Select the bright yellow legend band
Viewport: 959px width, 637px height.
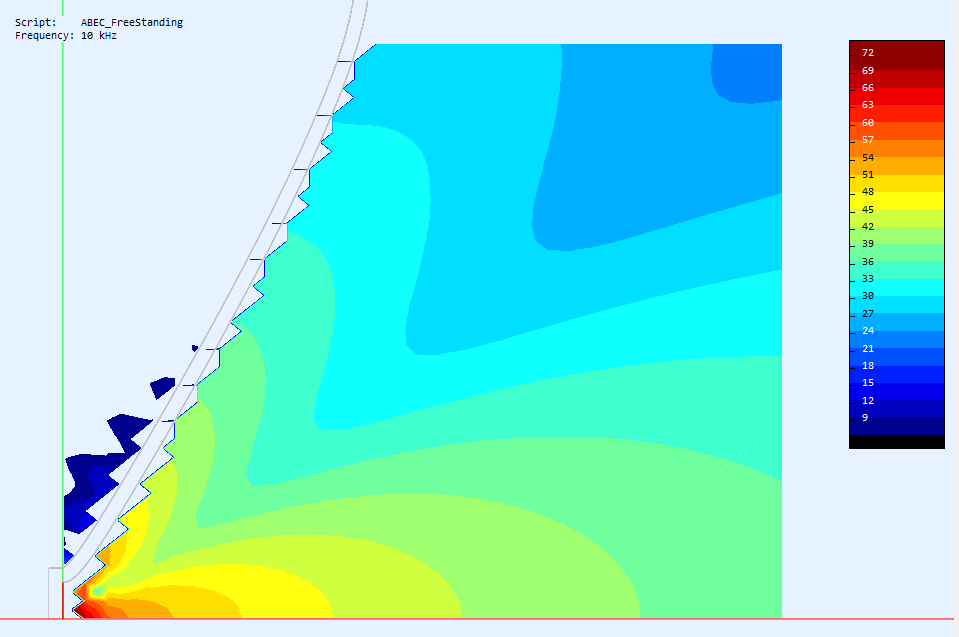[x=897, y=201]
